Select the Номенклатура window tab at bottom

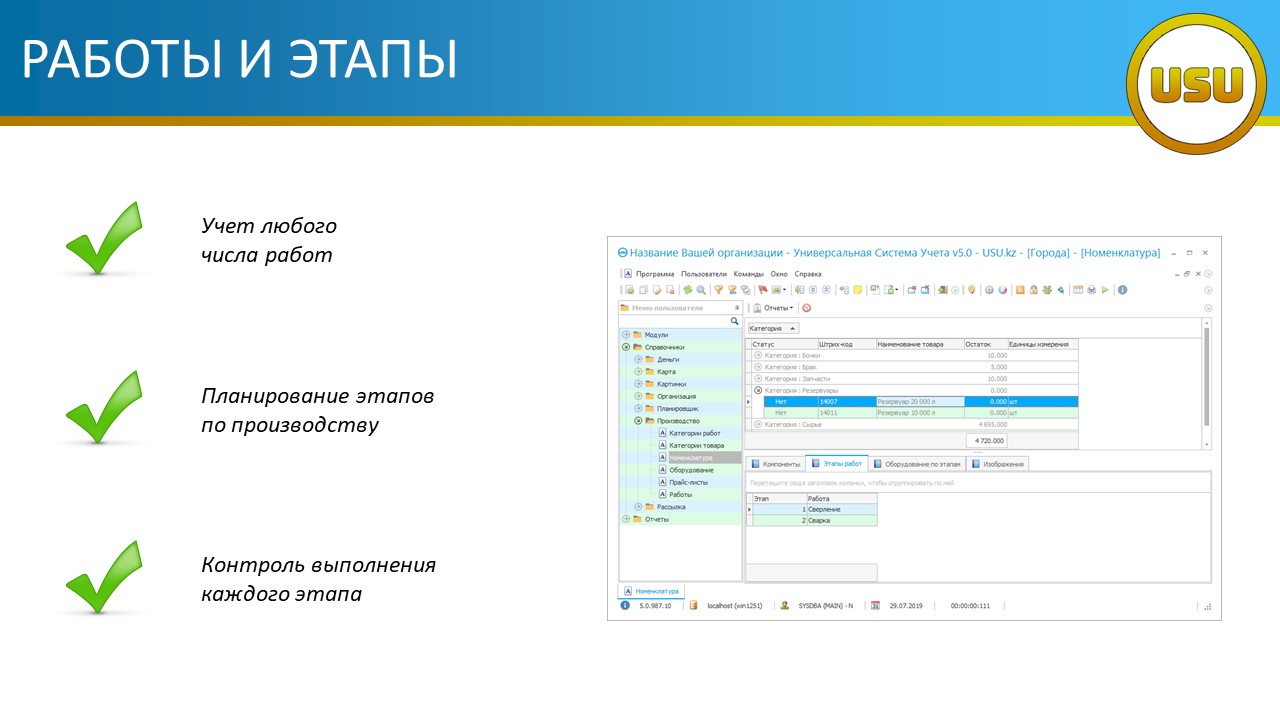click(x=652, y=590)
